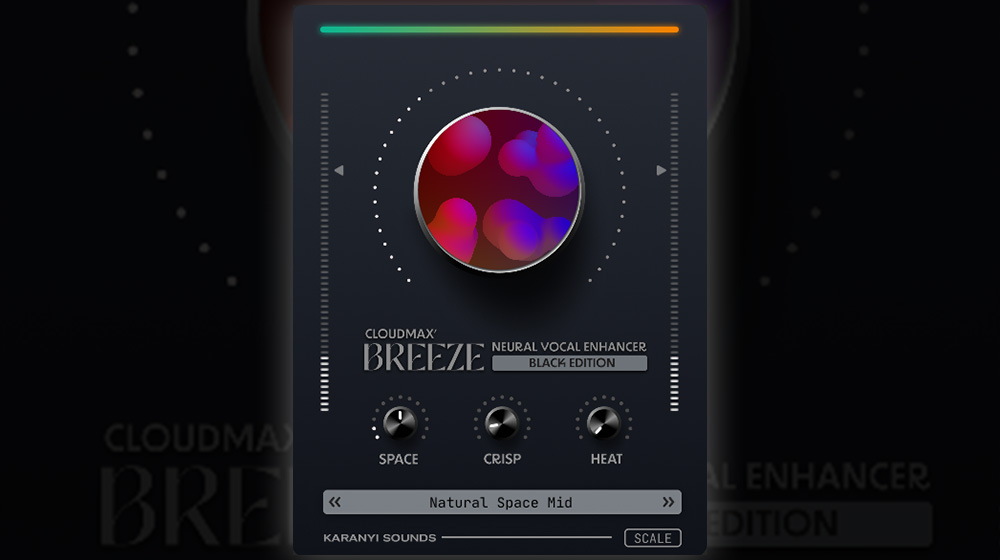The height and width of the screenshot is (560, 1000).
Task: Click the NEURAL VOCAL ENHANCER text
Action: click(569, 346)
